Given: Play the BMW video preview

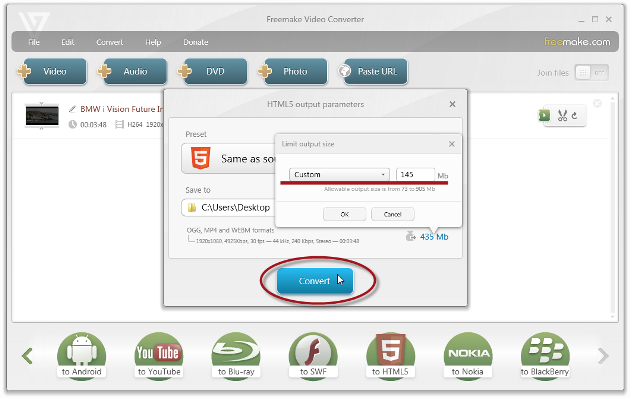Looking at the screenshot, I should tap(544, 116).
